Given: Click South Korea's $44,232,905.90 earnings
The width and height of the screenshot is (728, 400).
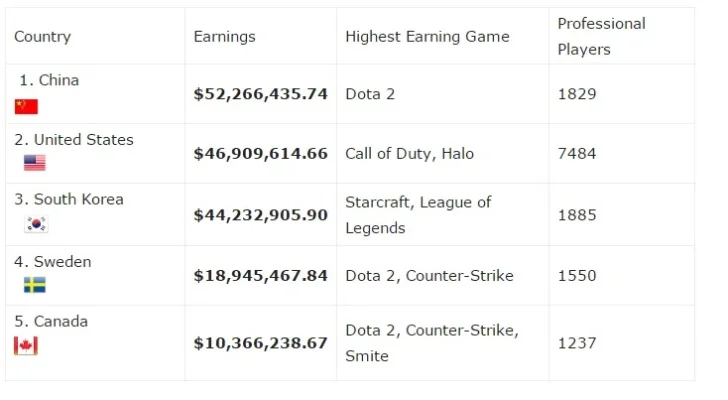Looking at the screenshot, I should (x=260, y=215).
